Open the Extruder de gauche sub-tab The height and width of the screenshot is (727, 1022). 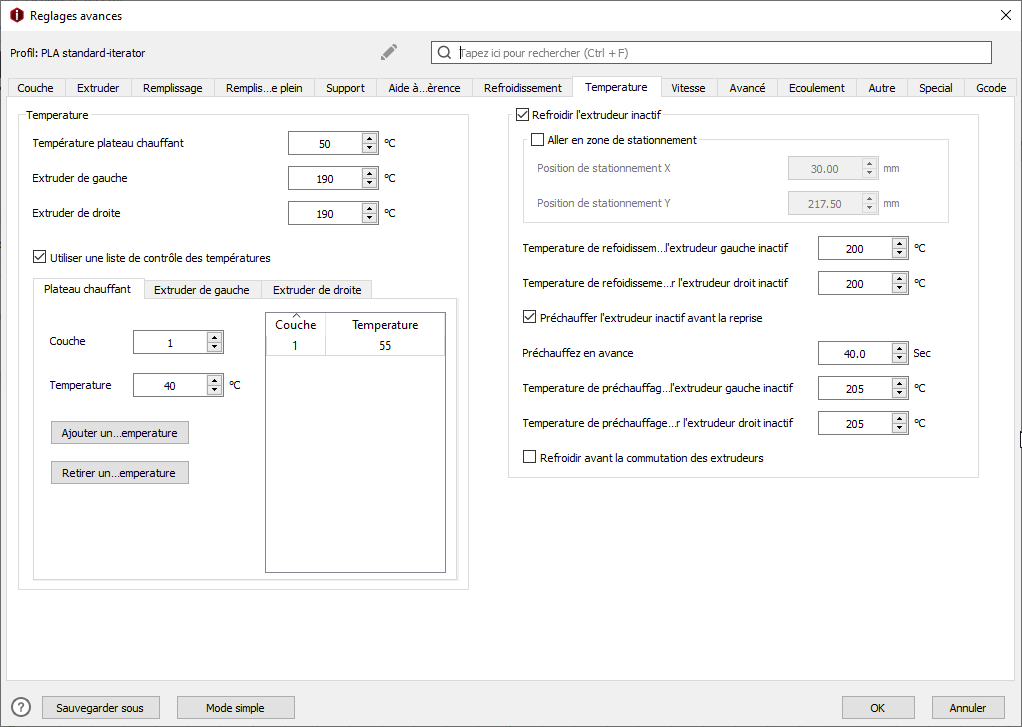click(x=201, y=289)
